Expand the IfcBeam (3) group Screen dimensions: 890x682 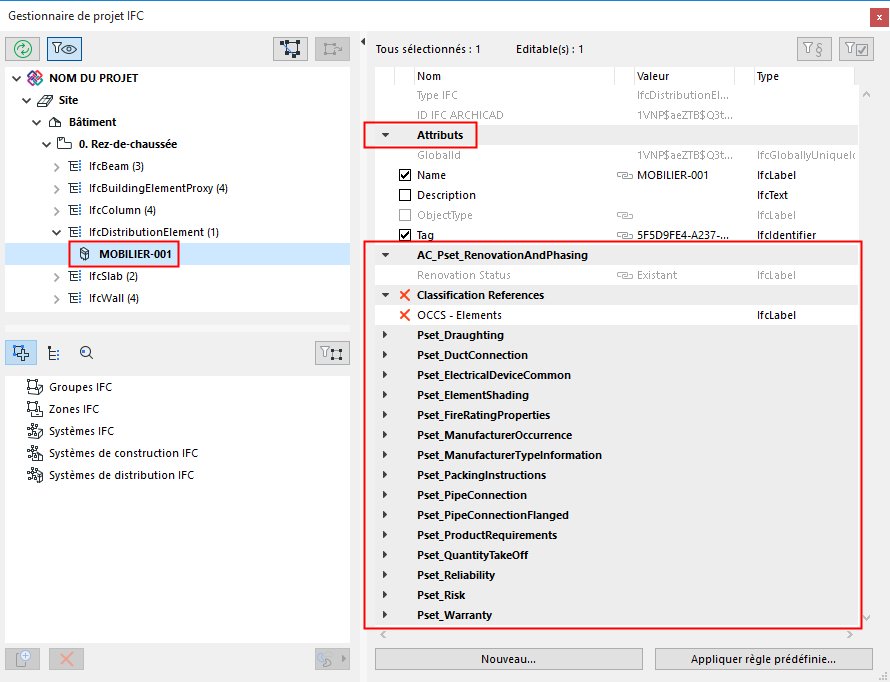(x=57, y=167)
